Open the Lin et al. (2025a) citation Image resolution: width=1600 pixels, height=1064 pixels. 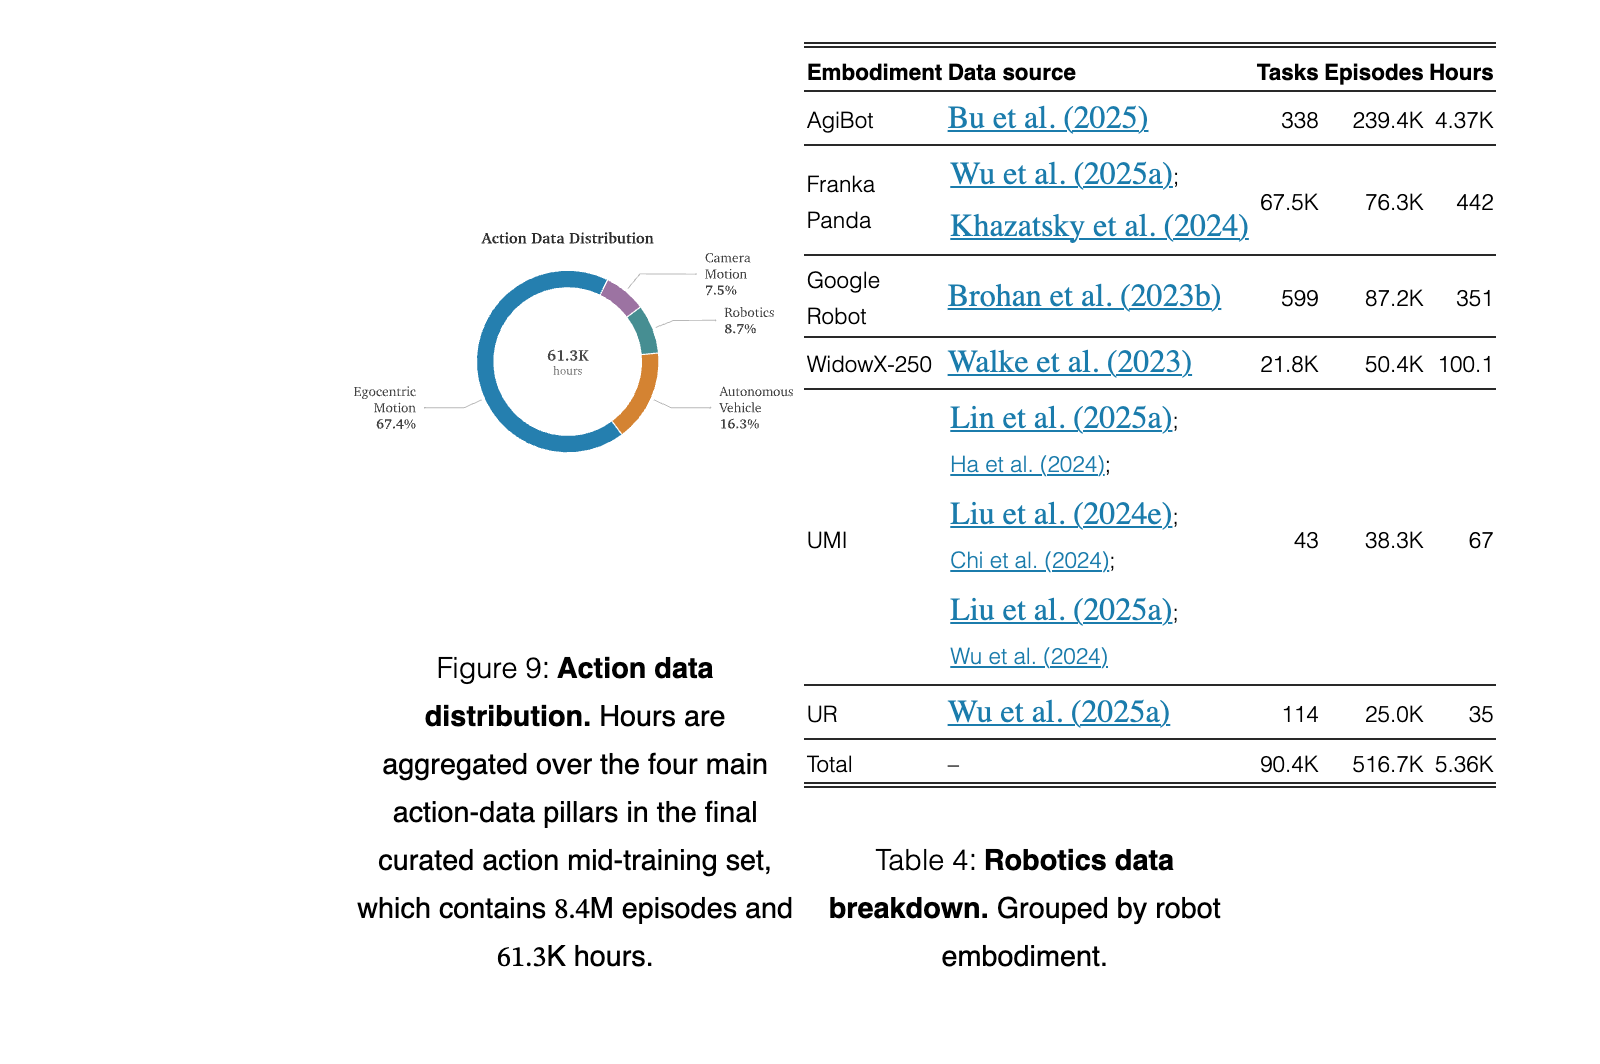coord(1061,418)
